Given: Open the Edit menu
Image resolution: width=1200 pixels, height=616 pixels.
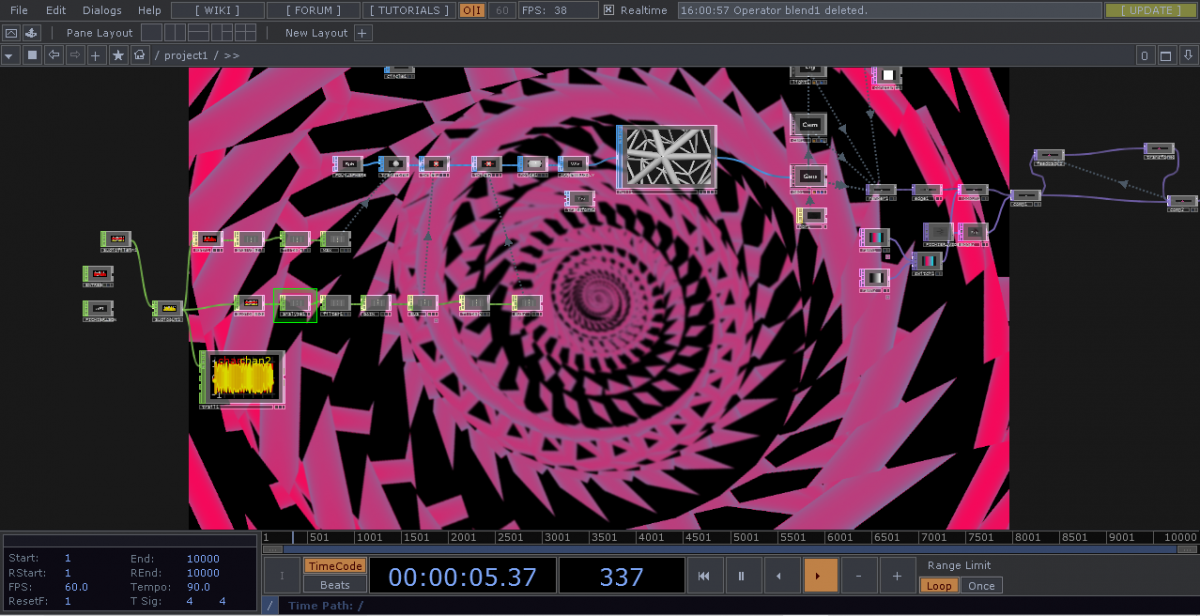Looking at the screenshot, I should tap(56, 10).
